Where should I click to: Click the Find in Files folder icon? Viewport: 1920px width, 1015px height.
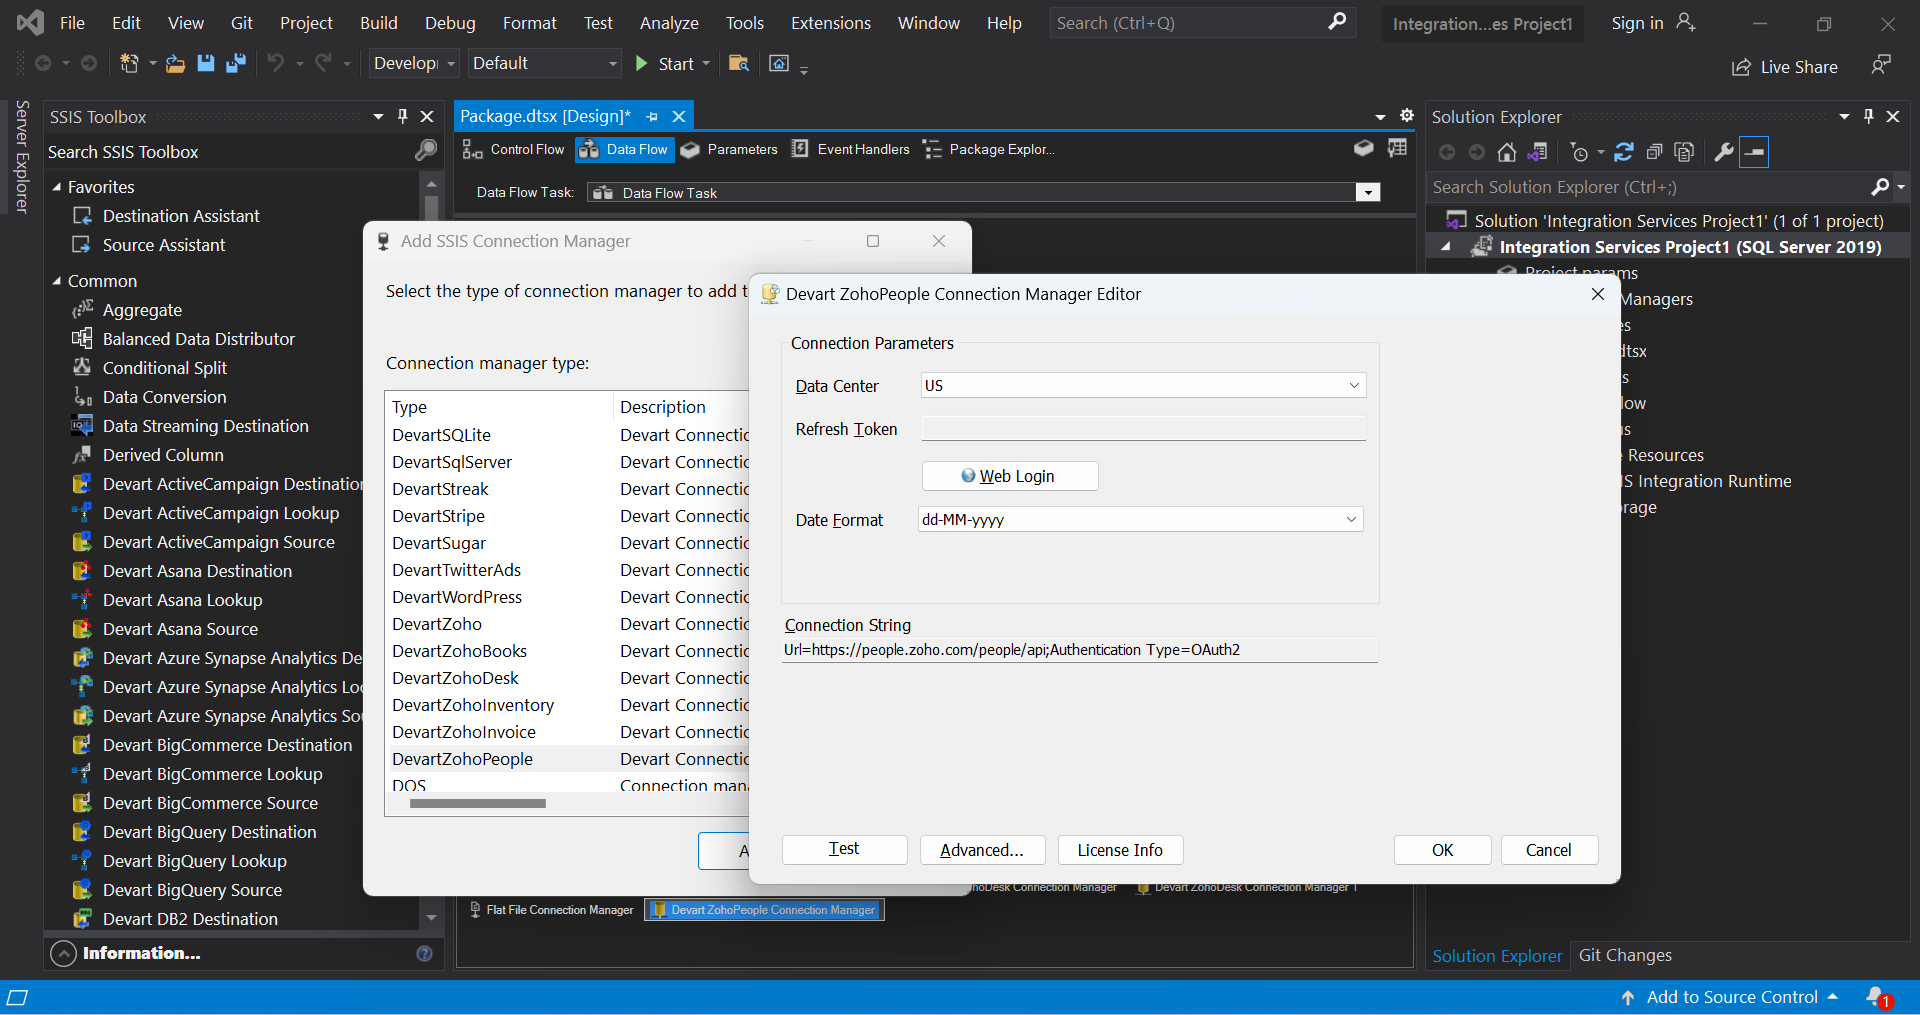click(739, 64)
